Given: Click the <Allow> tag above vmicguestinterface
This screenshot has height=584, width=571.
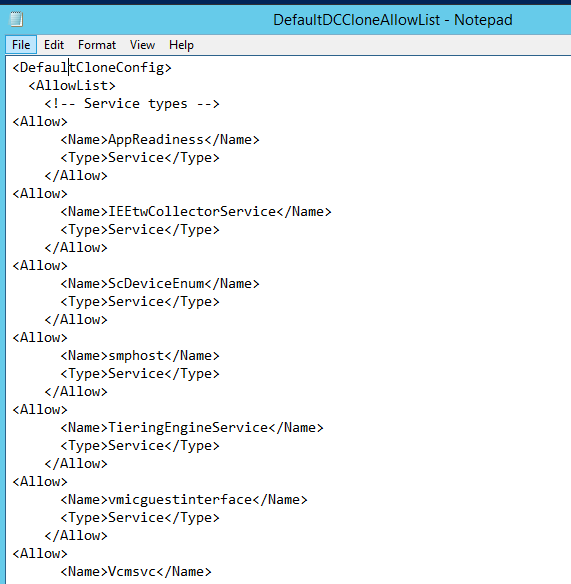Looking at the screenshot, I should pyautogui.click(x=40, y=482).
